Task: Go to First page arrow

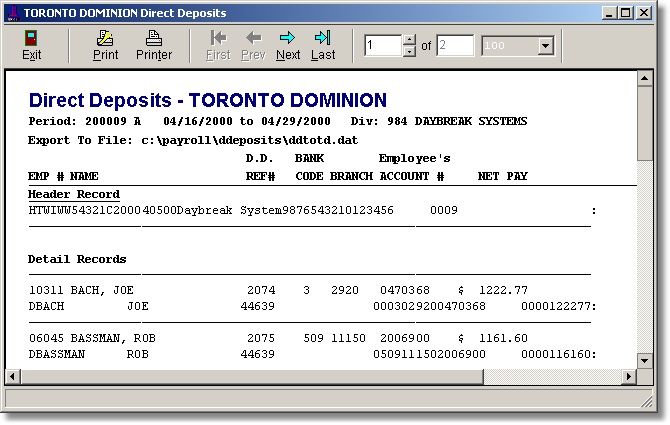Action: coord(218,38)
